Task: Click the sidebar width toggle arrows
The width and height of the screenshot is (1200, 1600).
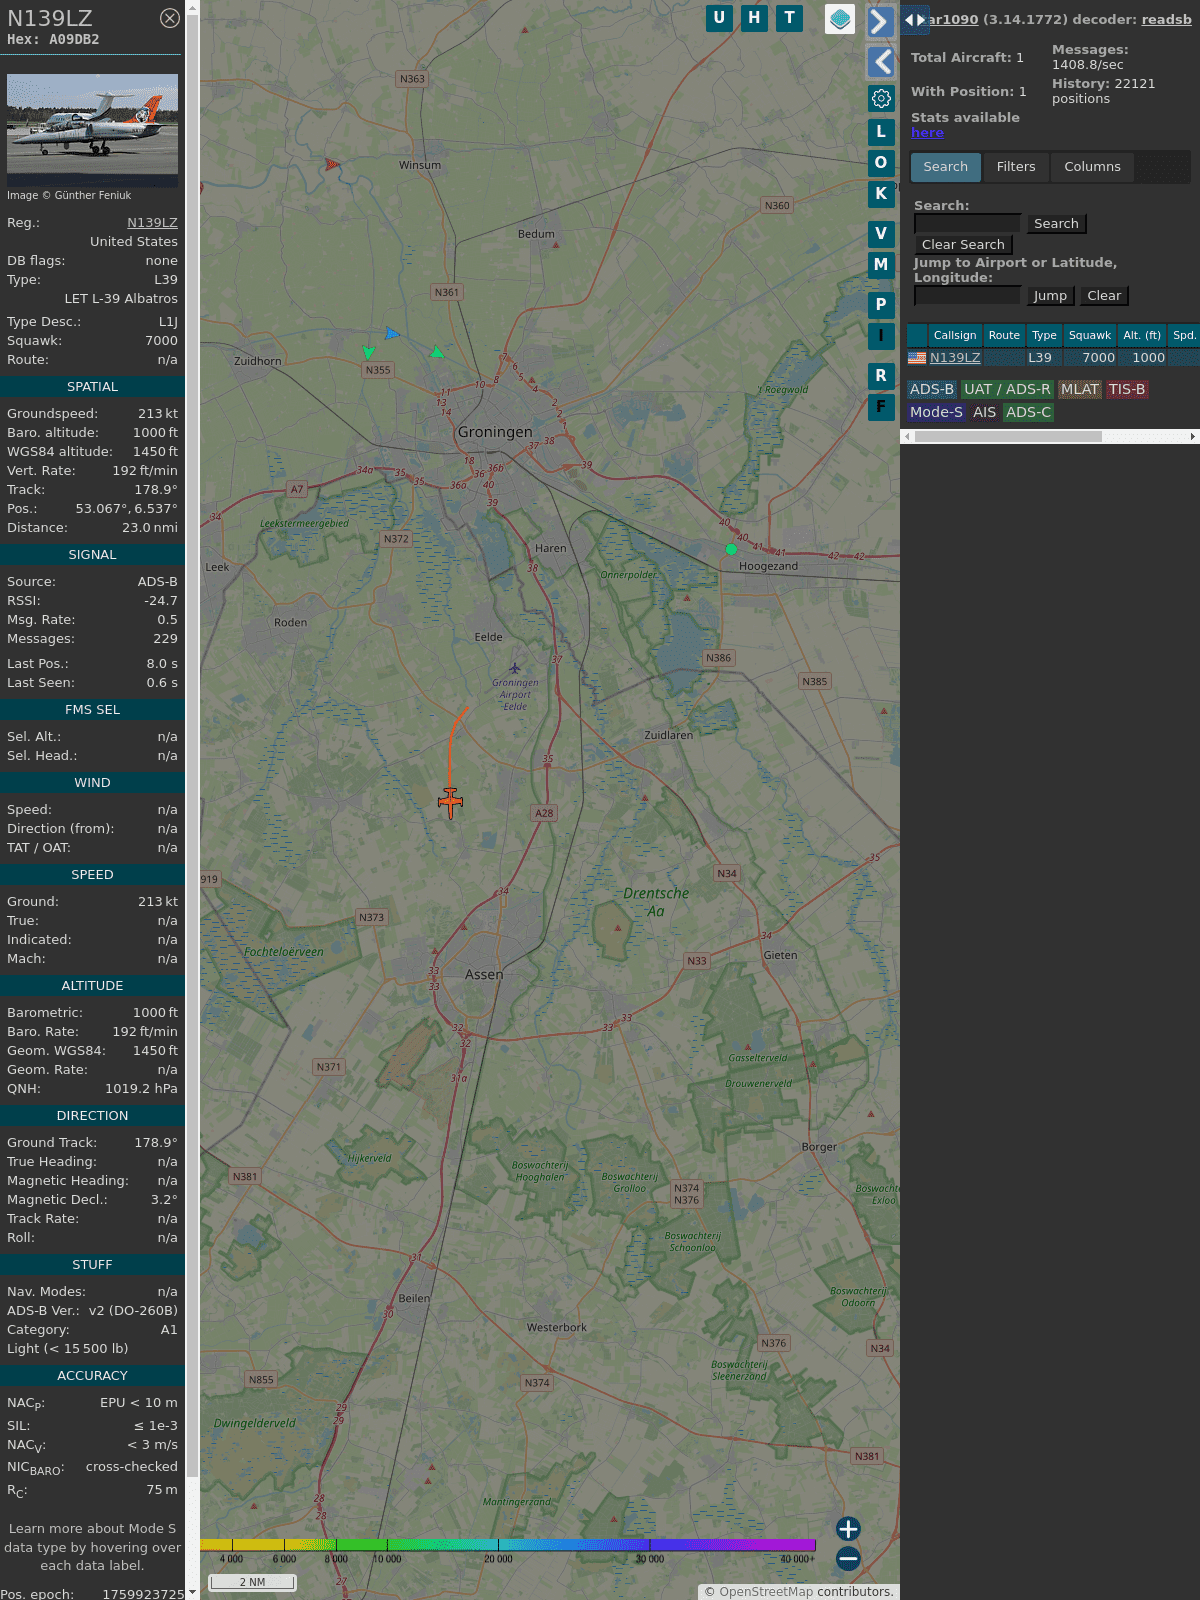Action: pos(914,20)
